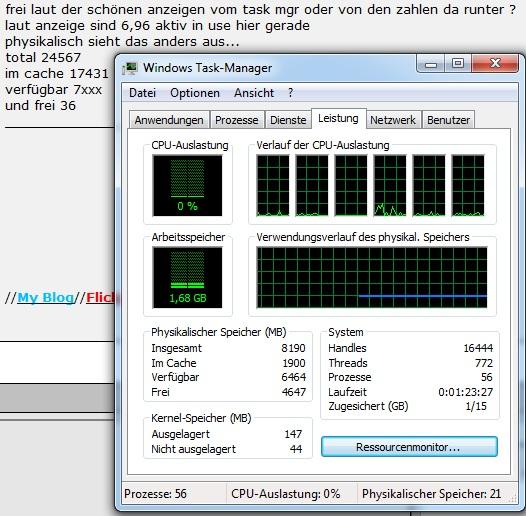Click the first CPU core history graph

273,186
